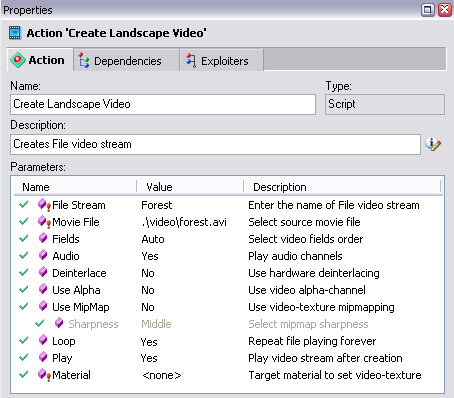
Task: Select the 'Movie File' parameter name
Action: (76, 222)
